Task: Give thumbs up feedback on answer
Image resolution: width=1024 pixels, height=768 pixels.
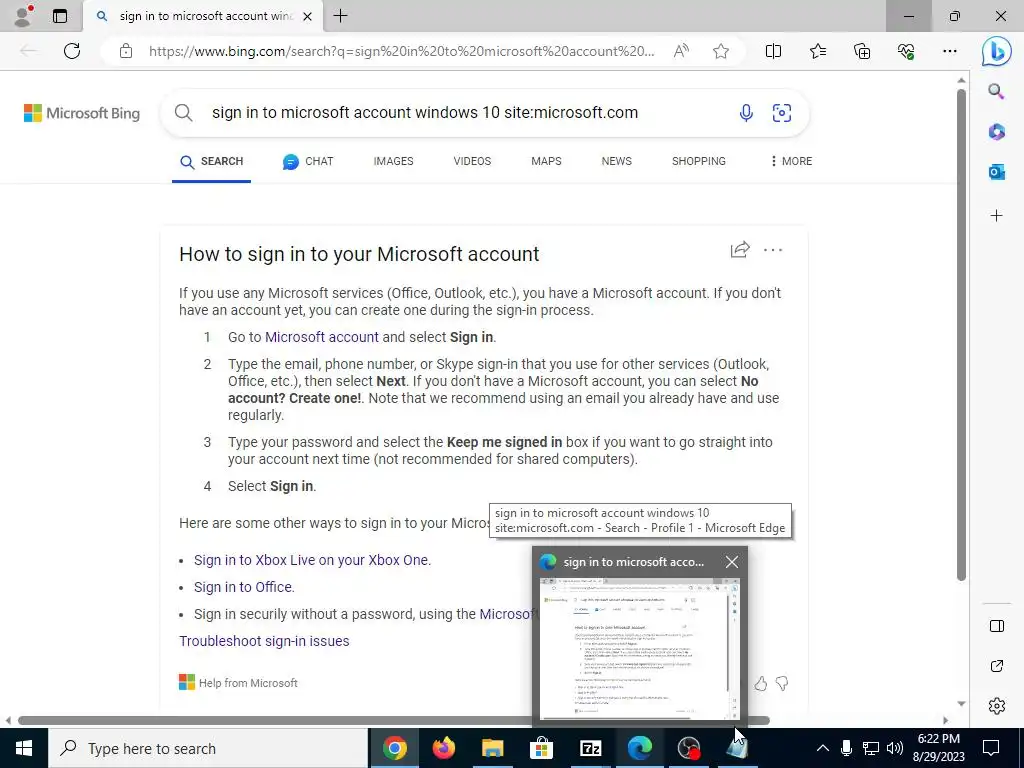Action: [x=760, y=684]
